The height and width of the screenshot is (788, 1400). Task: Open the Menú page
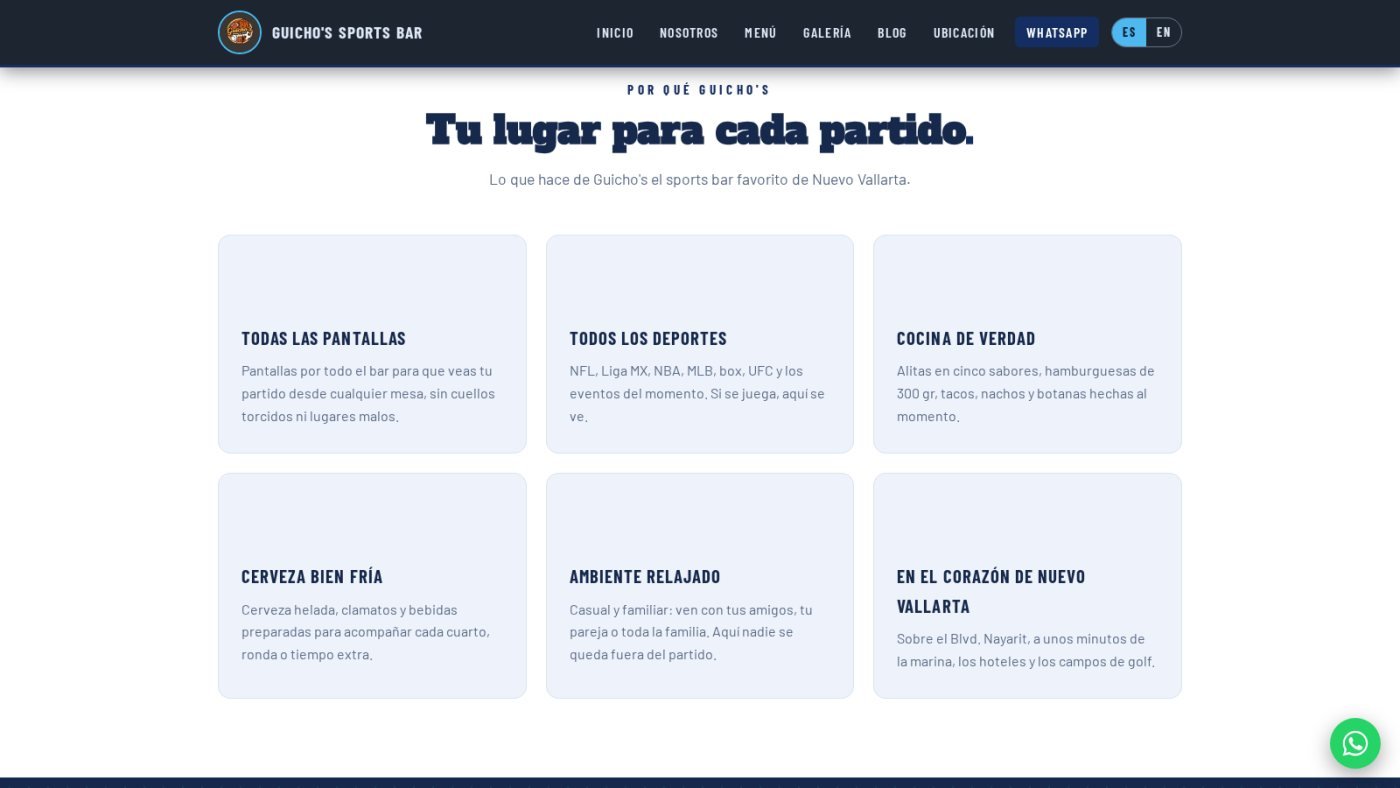pos(761,33)
